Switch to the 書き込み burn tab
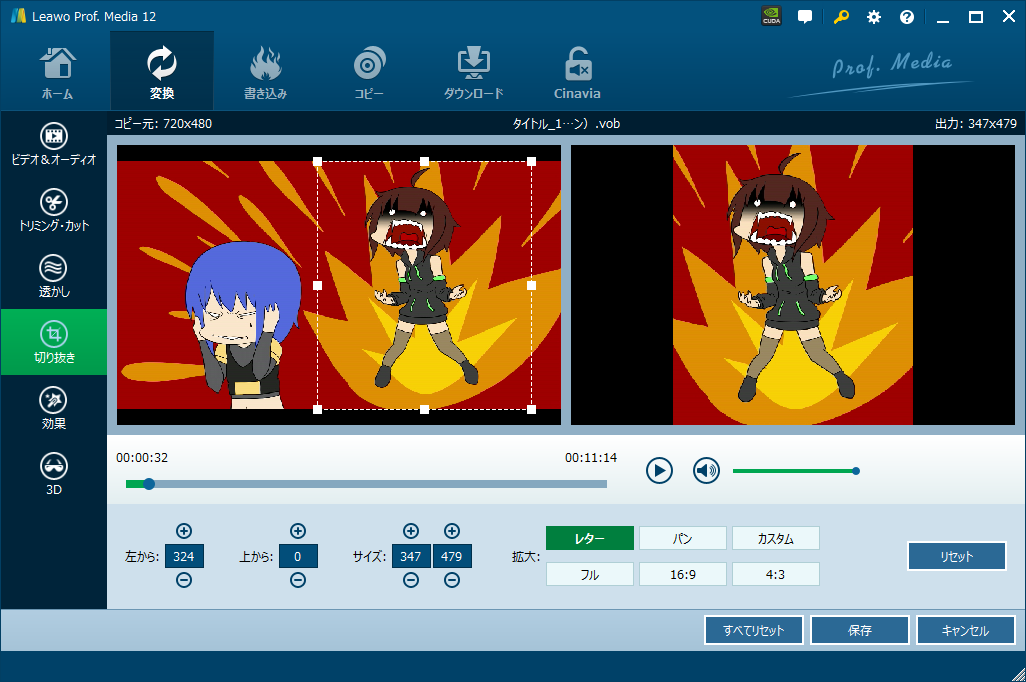Image resolution: width=1026 pixels, height=682 pixels. click(265, 72)
